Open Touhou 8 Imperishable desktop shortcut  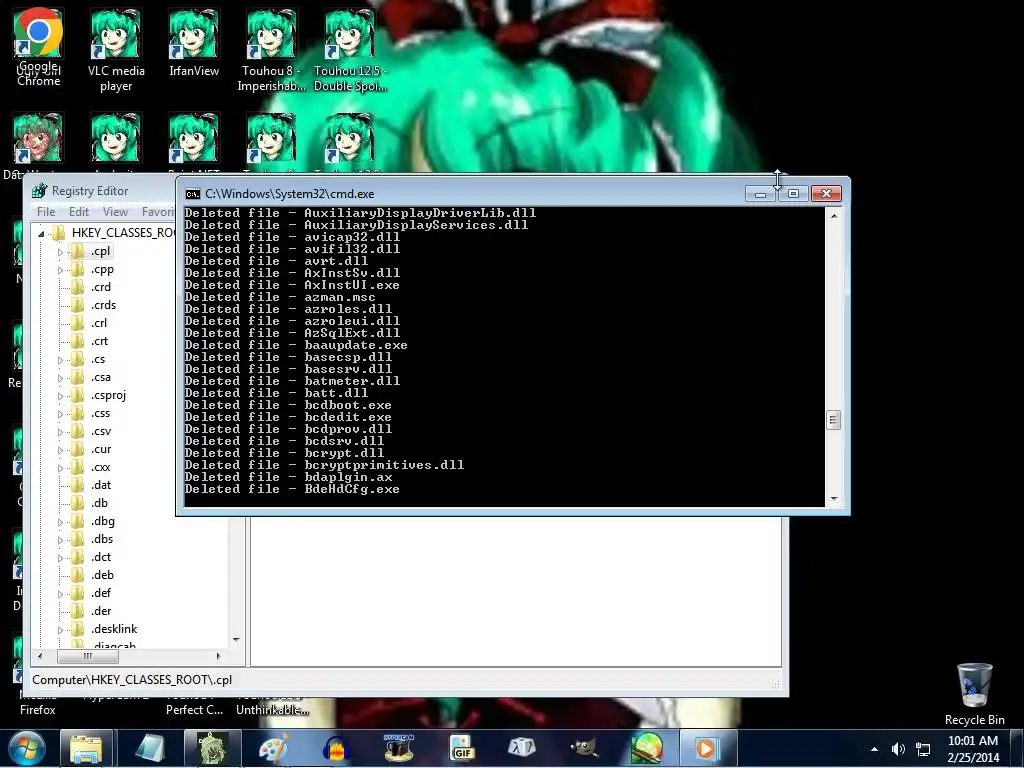pos(271,51)
